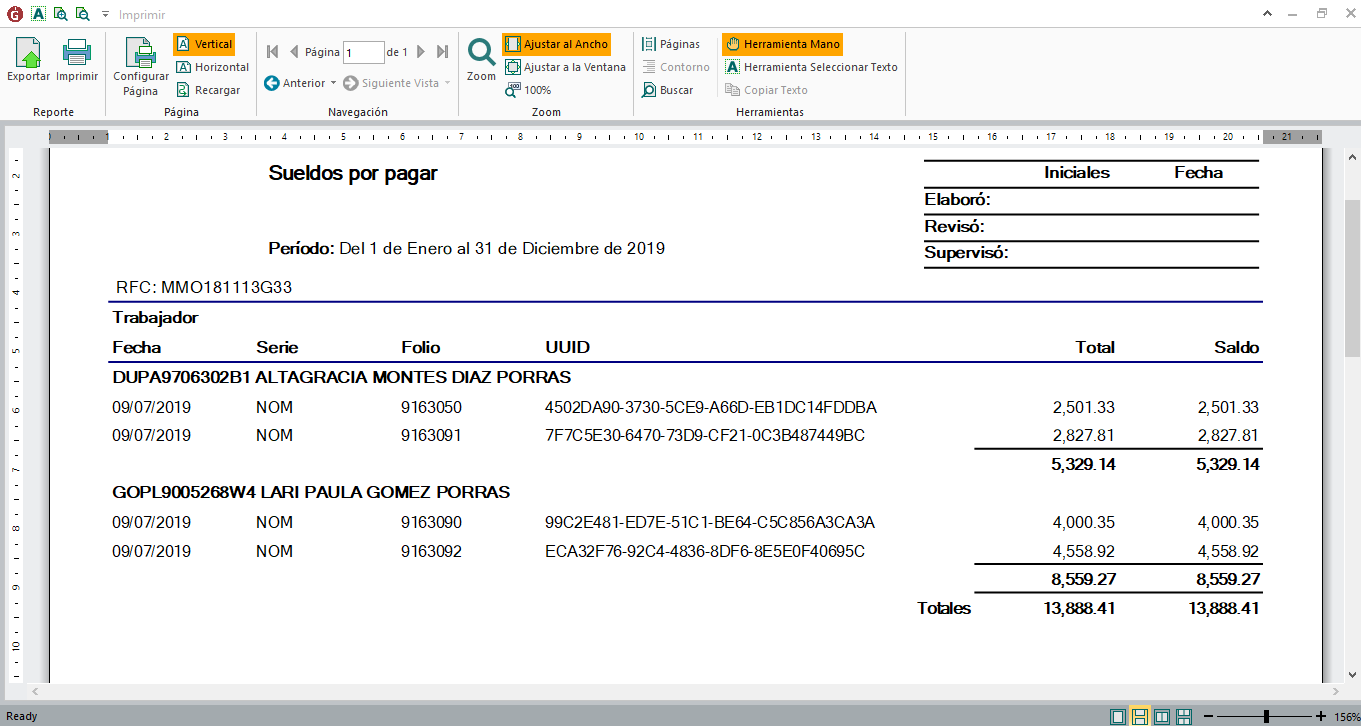Screen dimensions: 1361x726
Task: Reload report with Recargar
Action: tap(208, 90)
